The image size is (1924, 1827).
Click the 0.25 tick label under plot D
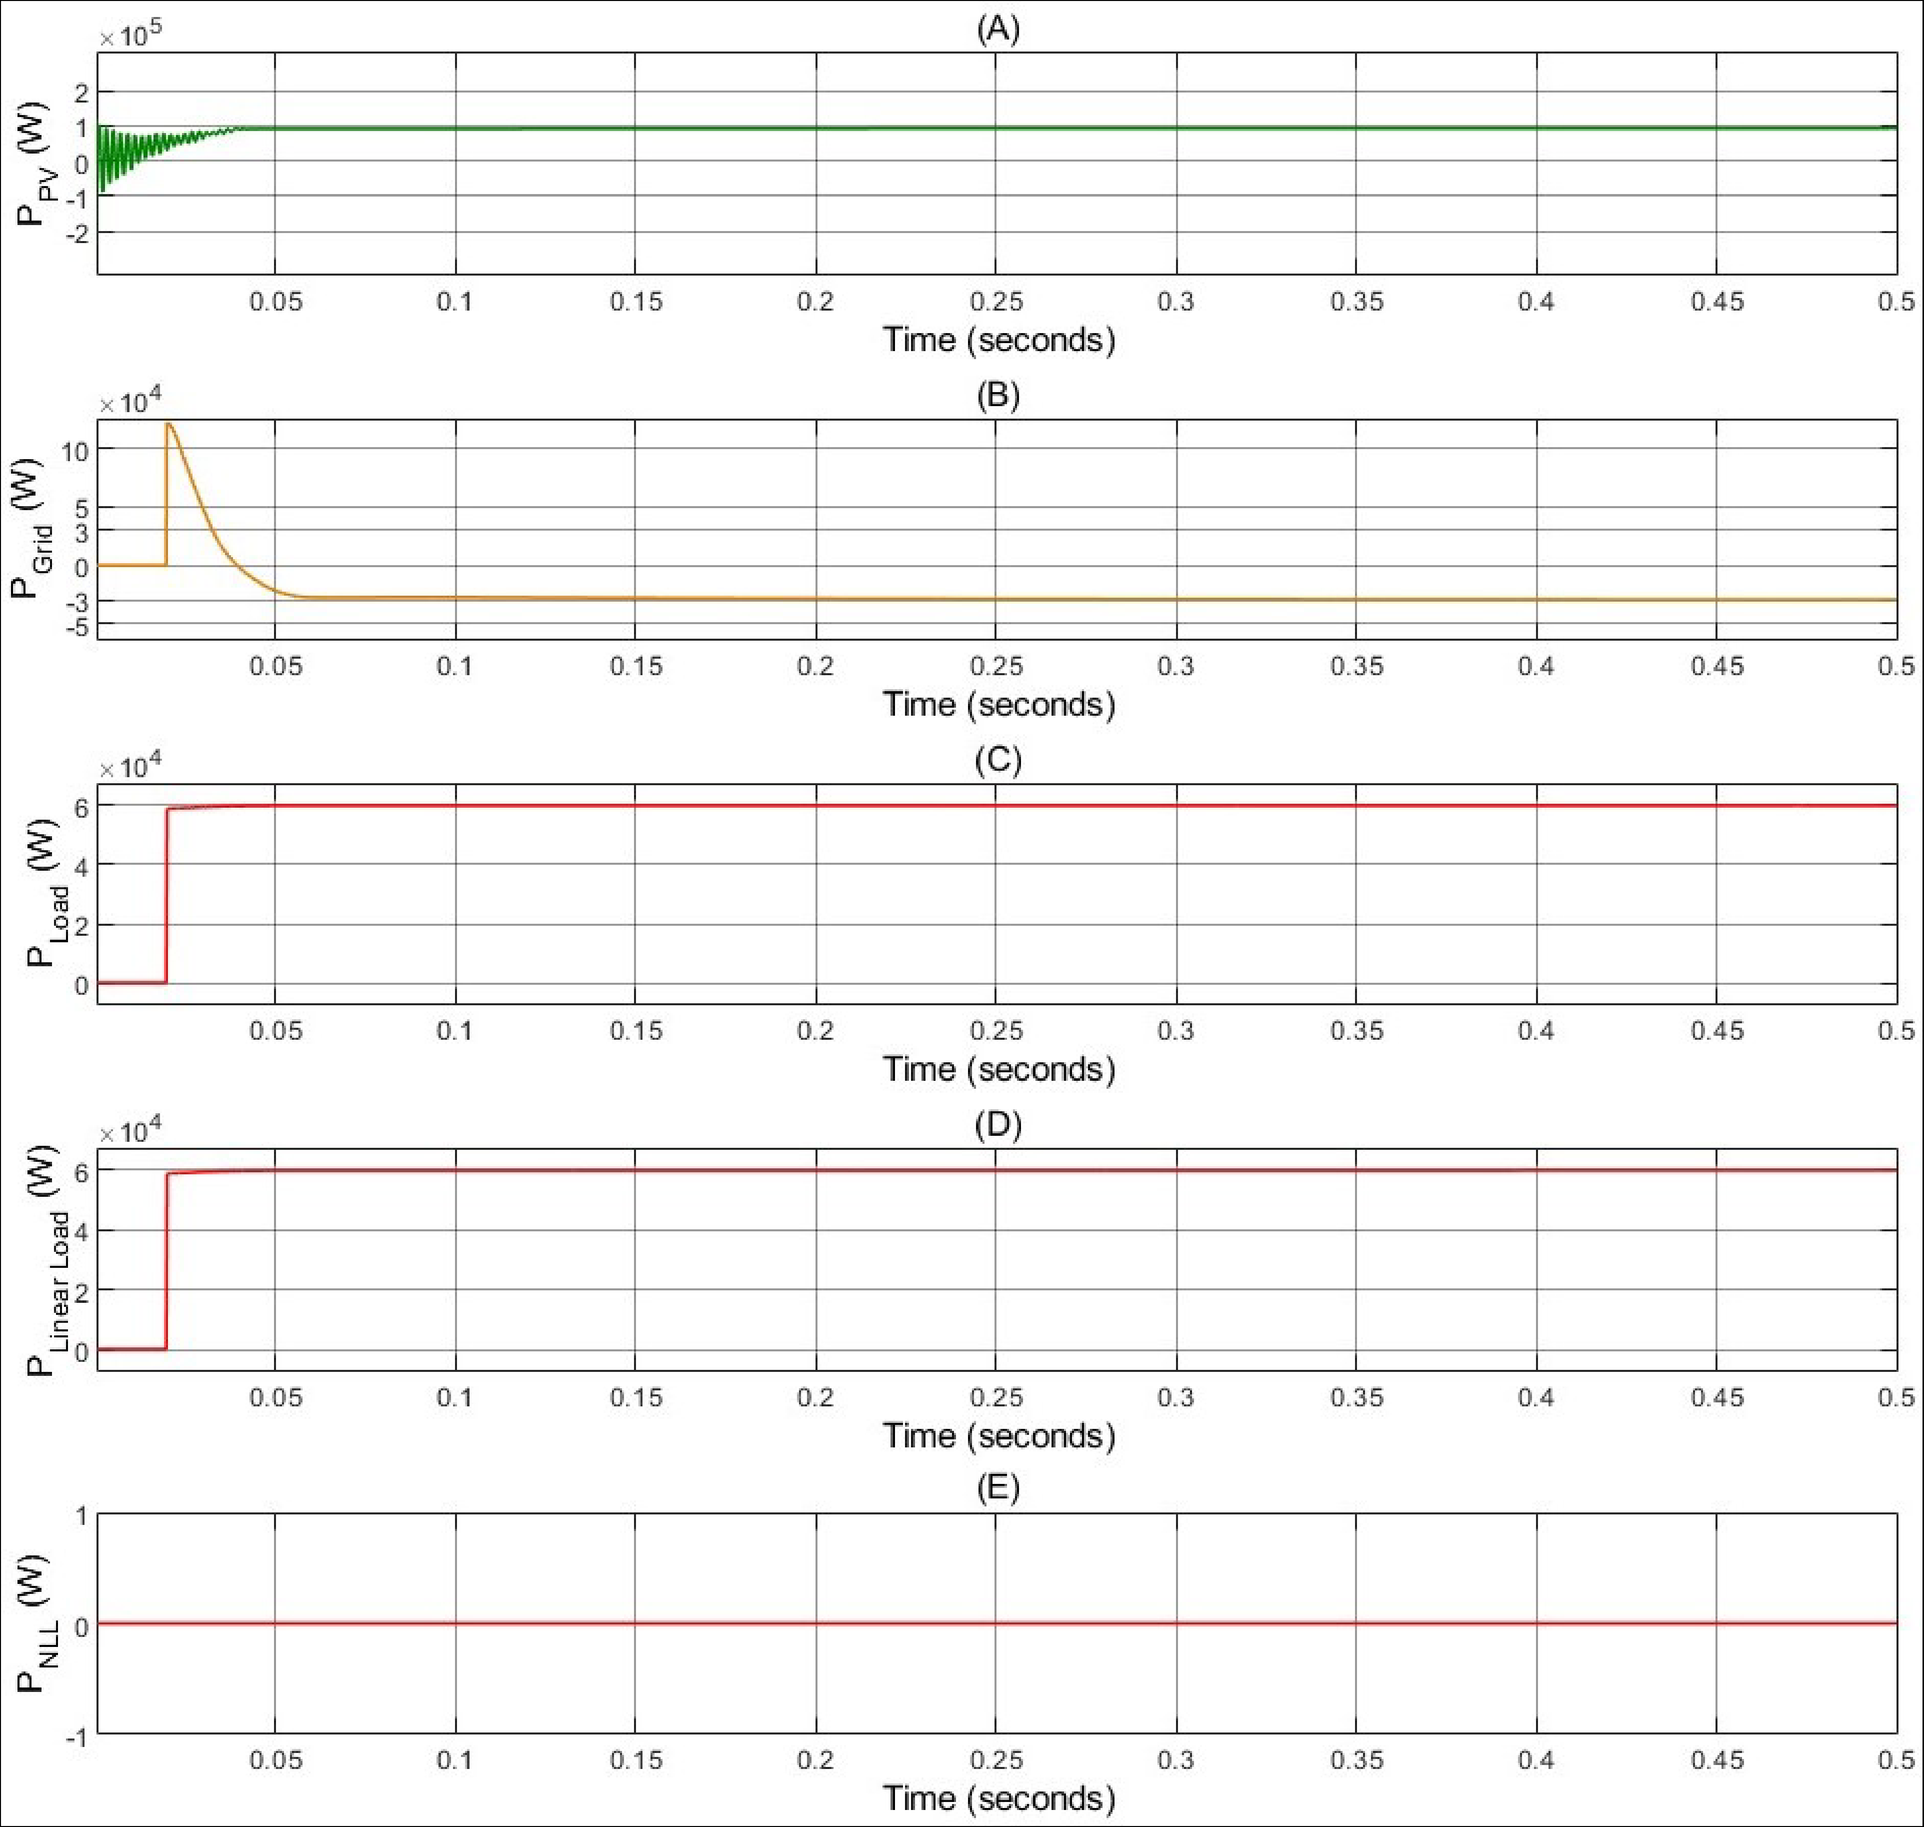(x=996, y=1397)
